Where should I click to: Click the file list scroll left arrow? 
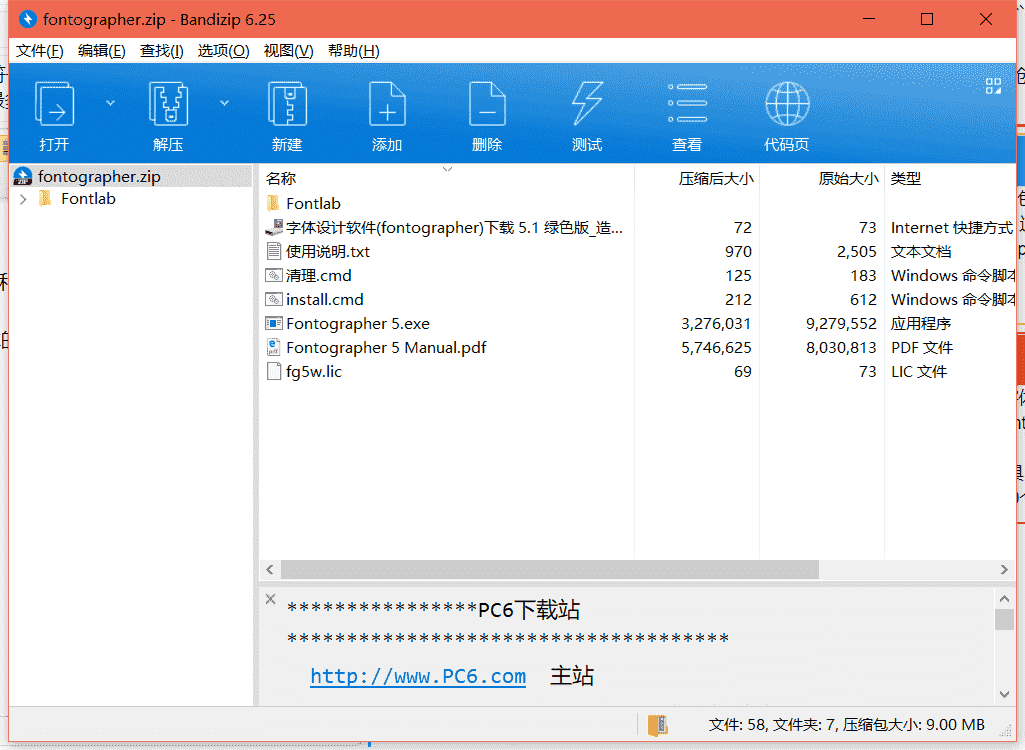(270, 570)
